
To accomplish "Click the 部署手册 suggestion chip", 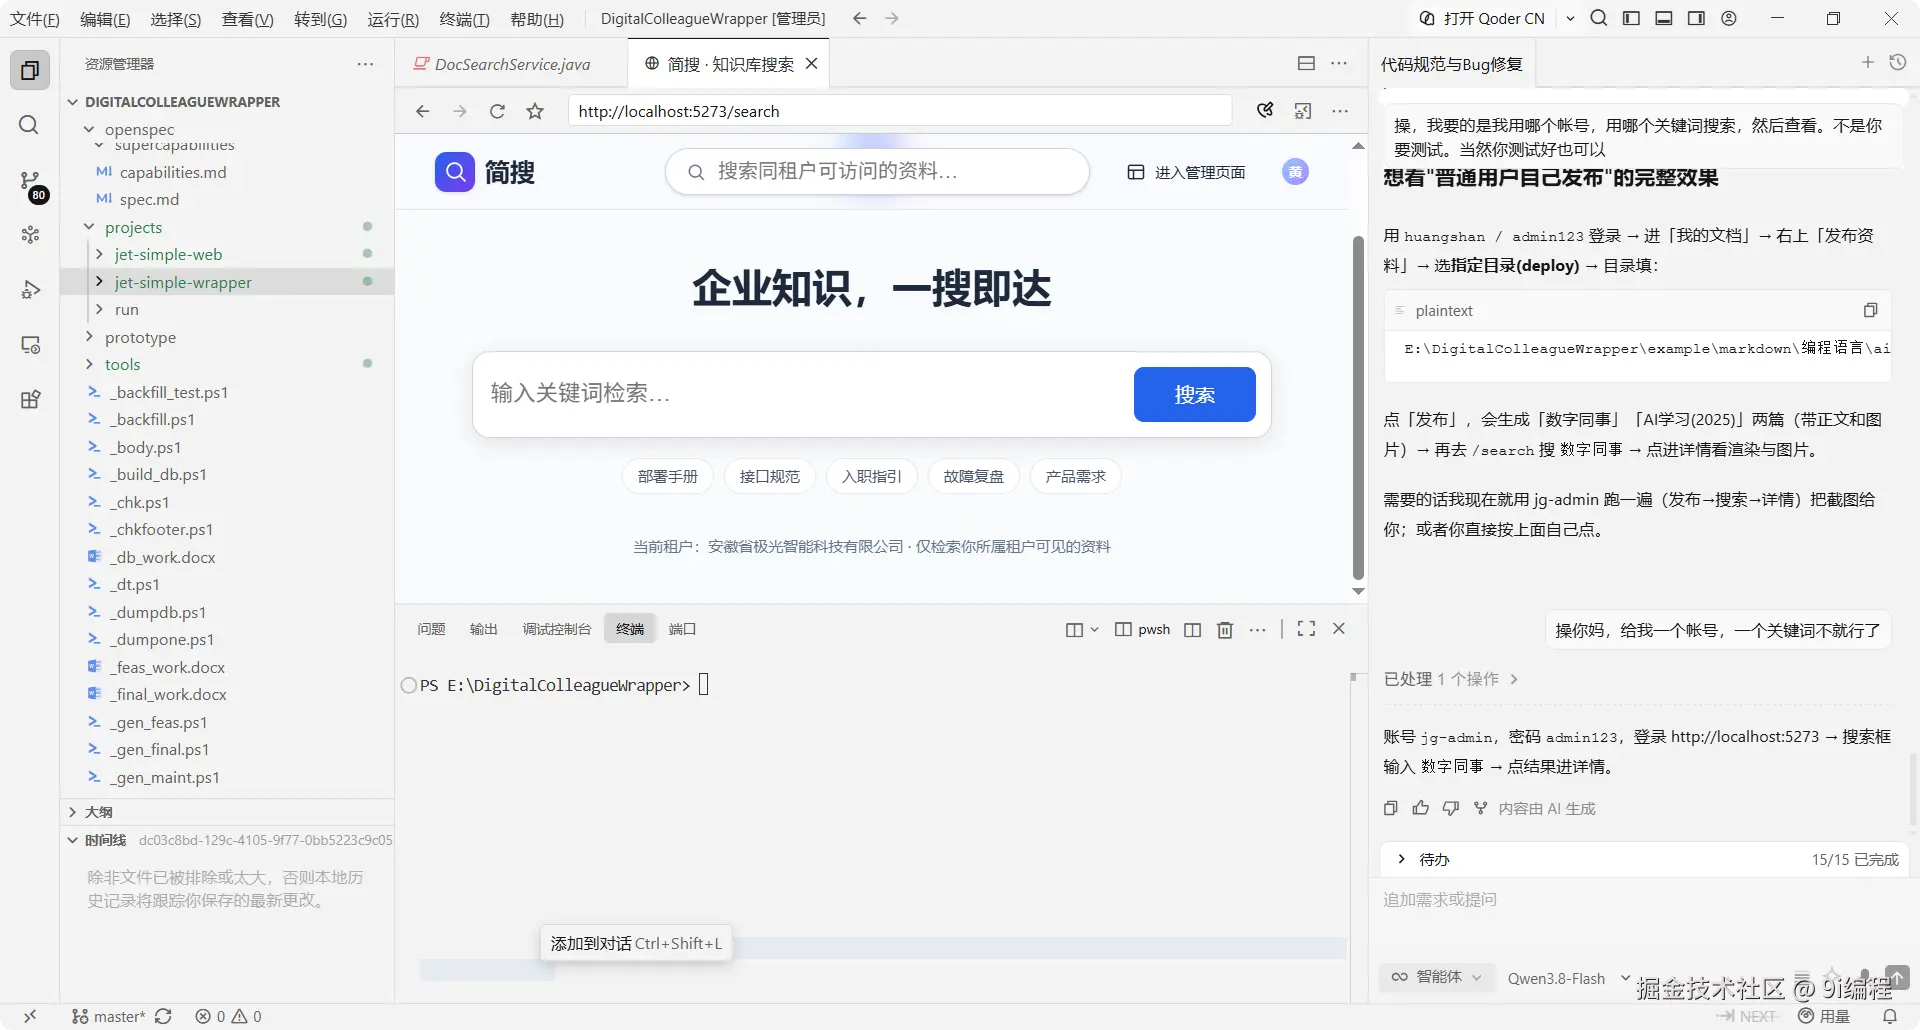I will [667, 476].
